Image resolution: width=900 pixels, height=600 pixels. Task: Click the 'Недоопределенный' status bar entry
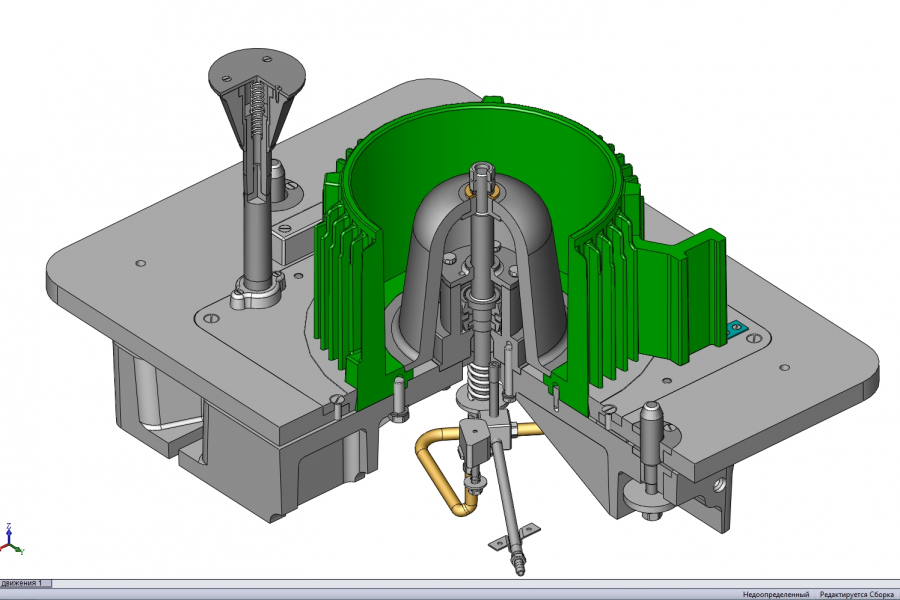(775, 594)
